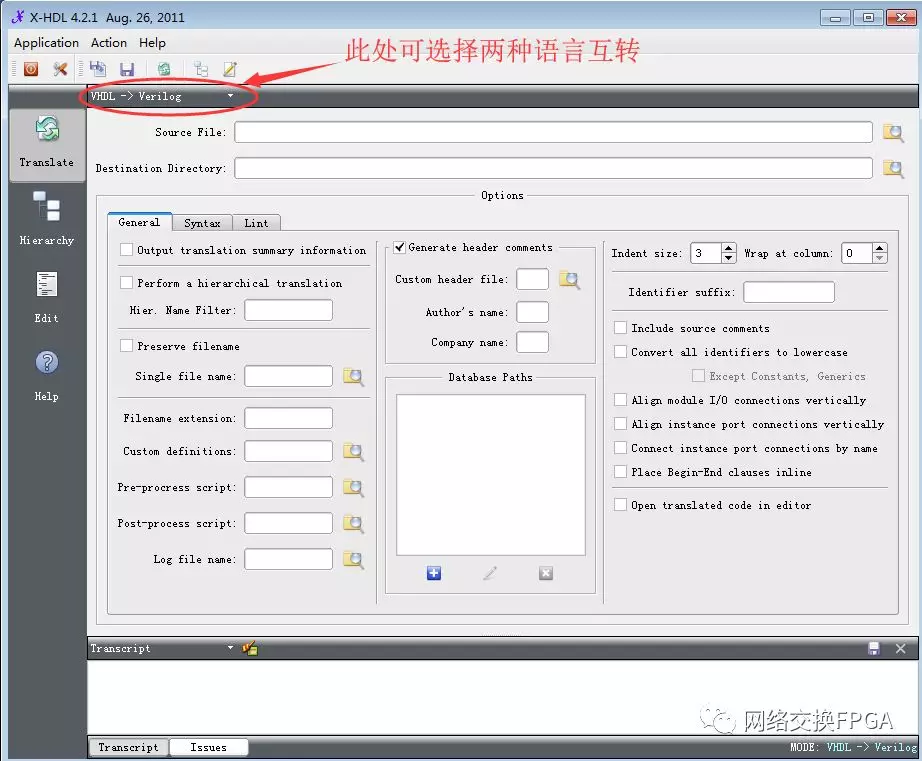
Task: Click the floppy disk save icon
Action: tap(127, 69)
